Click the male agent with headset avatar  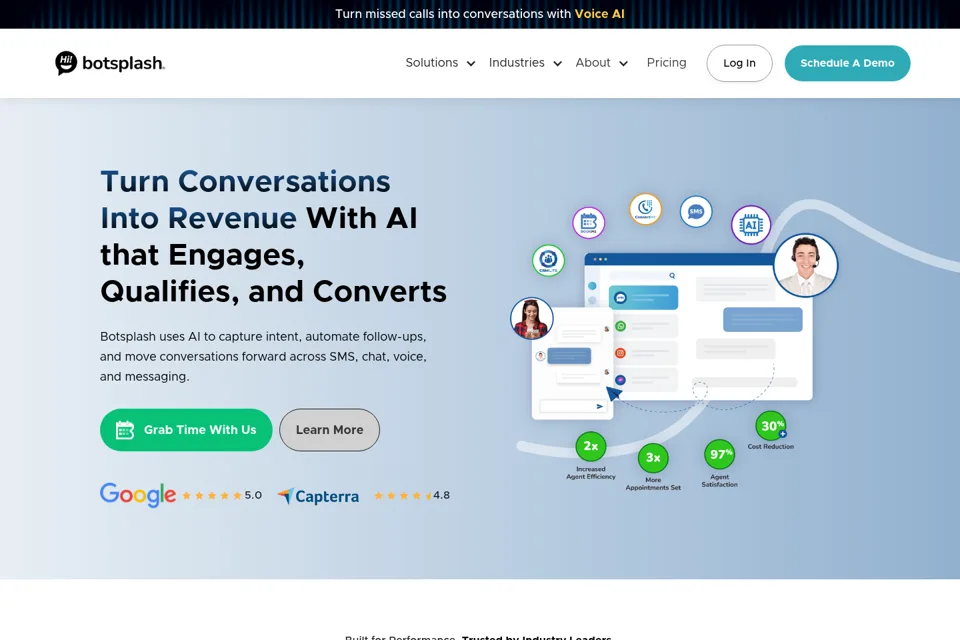805,265
